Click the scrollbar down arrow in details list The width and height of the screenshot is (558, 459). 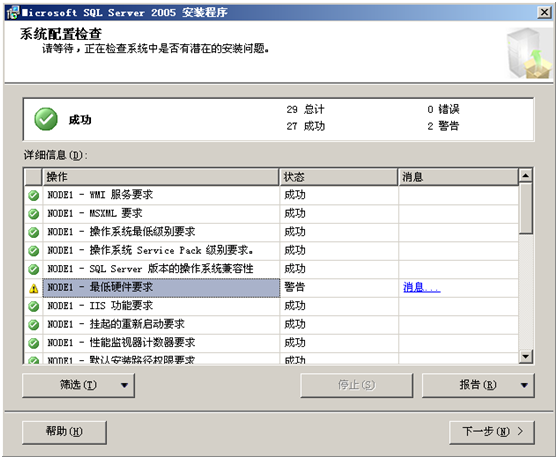coord(526,356)
